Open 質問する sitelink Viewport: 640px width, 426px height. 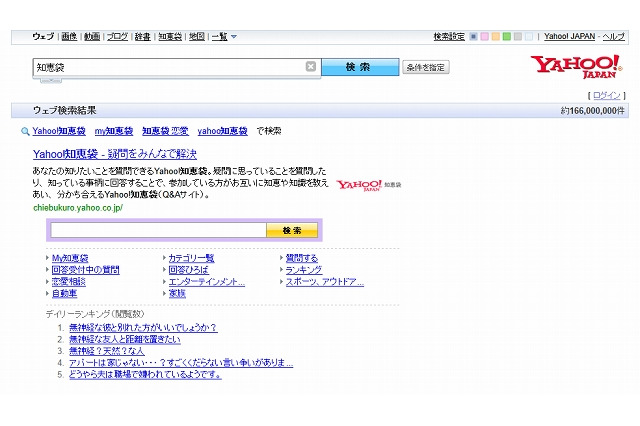[x=302, y=258]
